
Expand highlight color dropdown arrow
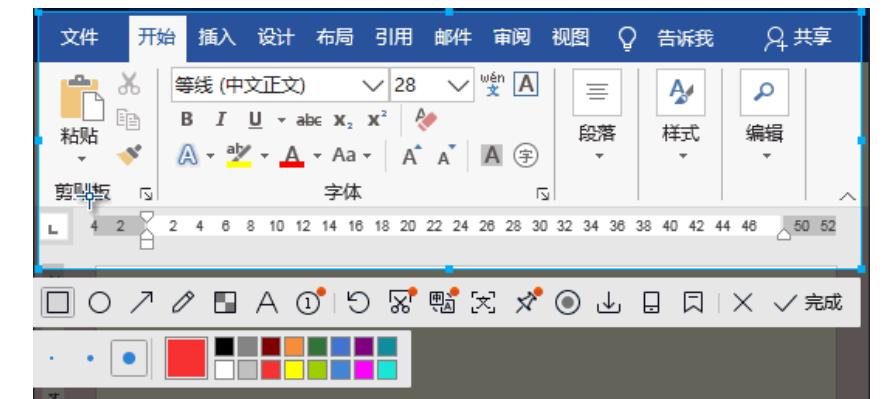[x=264, y=155]
